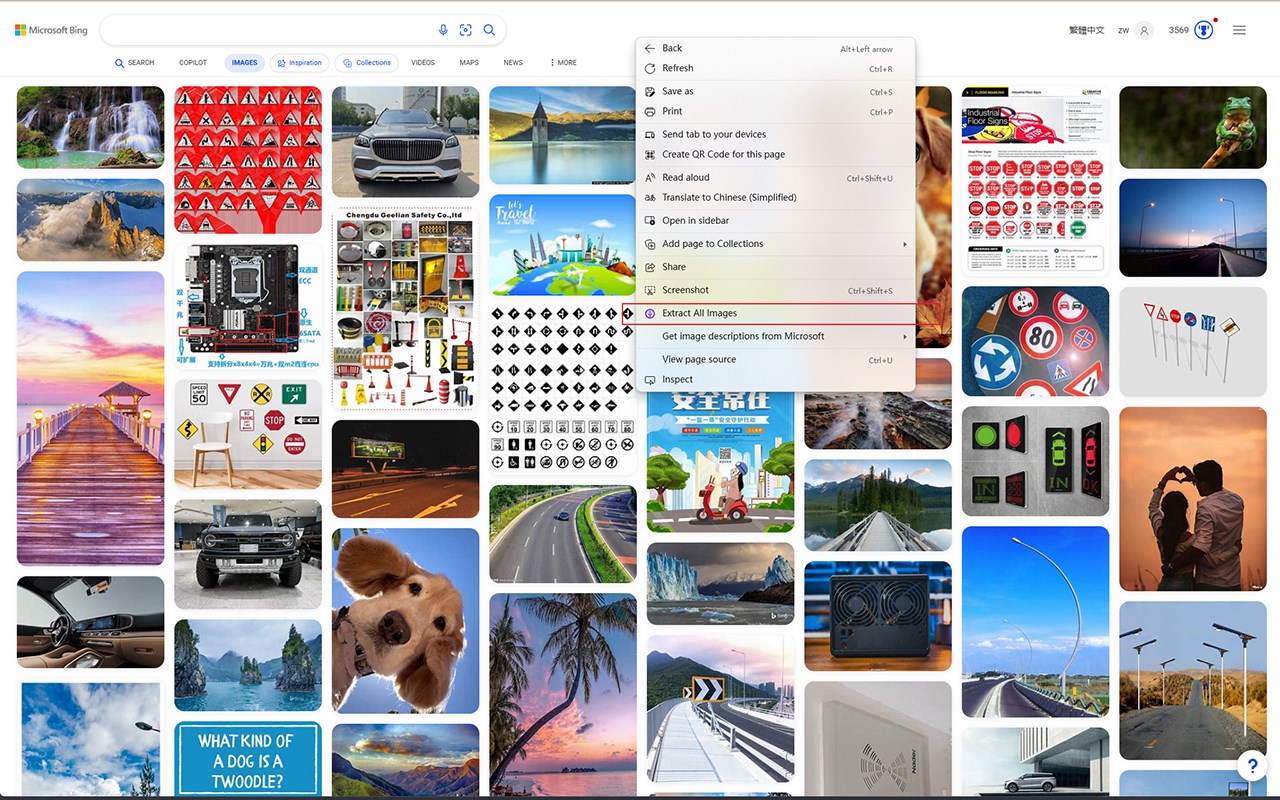Open the What Kind of Dog thumbnail

point(248,760)
